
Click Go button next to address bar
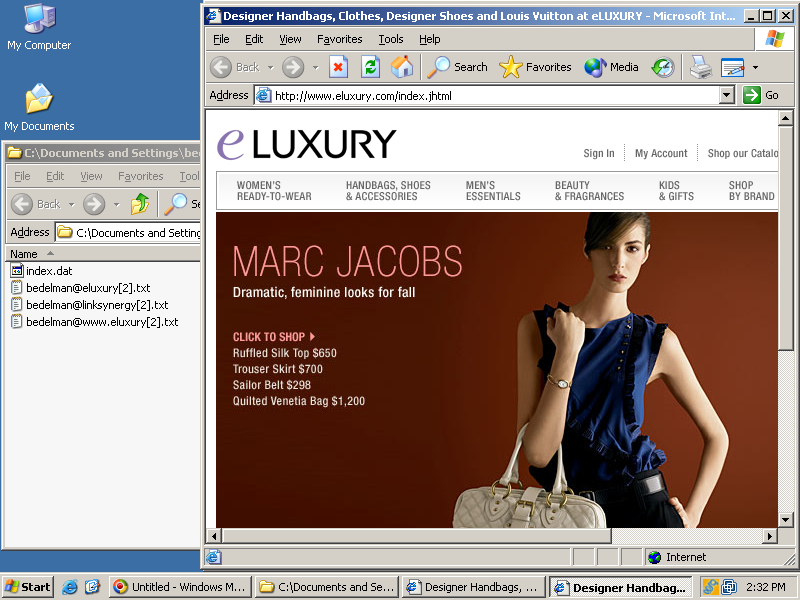761,95
